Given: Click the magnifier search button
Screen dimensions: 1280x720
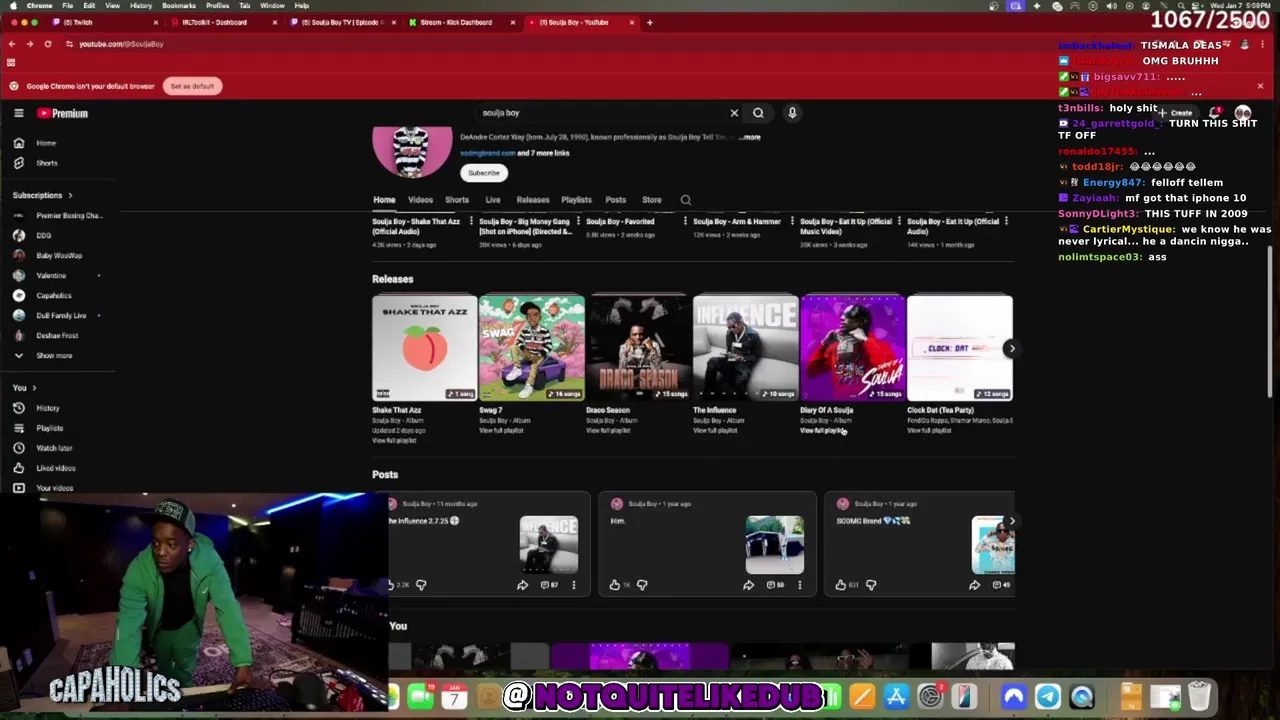Looking at the screenshot, I should click(x=758, y=113).
